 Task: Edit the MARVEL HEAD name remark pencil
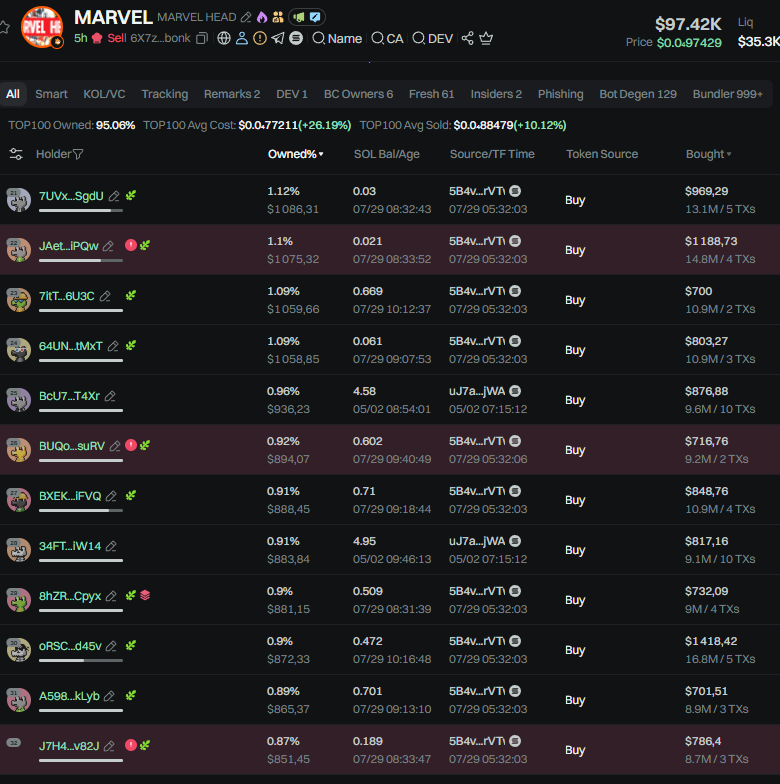click(x=246, y=18)
